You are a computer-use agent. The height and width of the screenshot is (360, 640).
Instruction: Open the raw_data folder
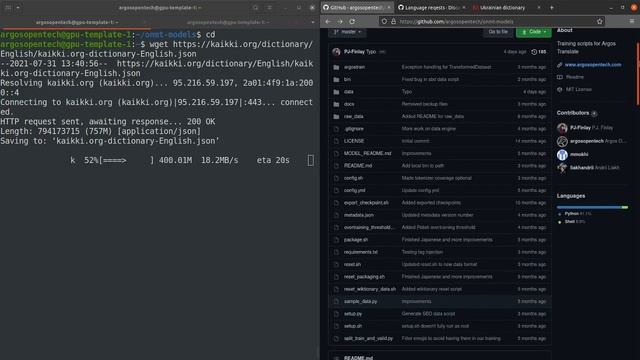[x=353, y=116]
